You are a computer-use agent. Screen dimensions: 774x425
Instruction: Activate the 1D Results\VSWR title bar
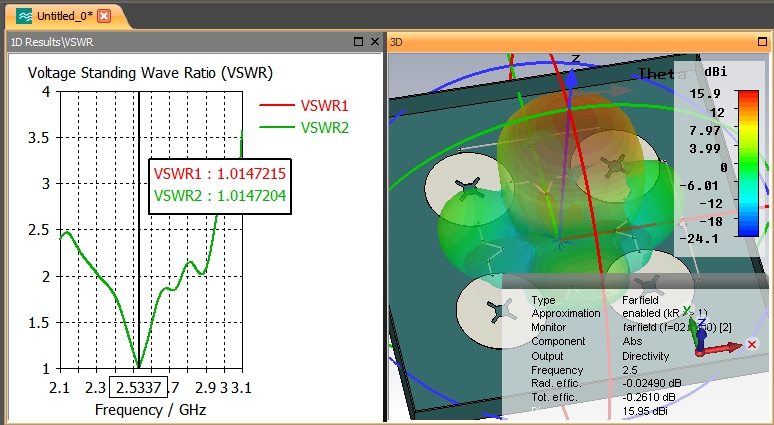[150, 42]
